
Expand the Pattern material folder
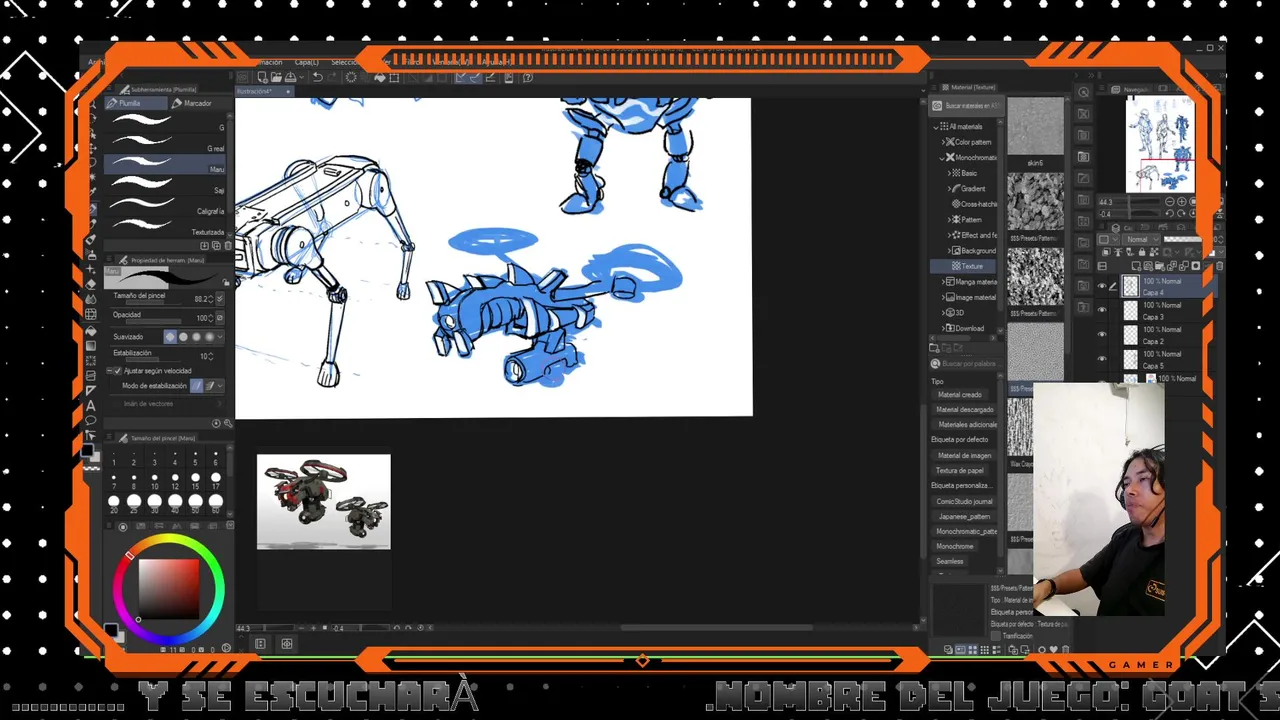coord(950,220)
